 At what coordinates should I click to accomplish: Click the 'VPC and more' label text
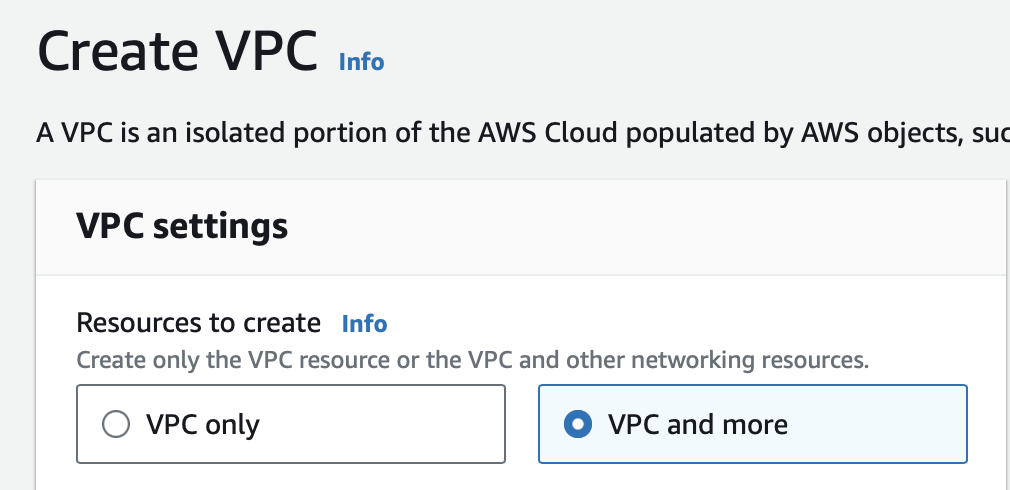coord(697,424)
